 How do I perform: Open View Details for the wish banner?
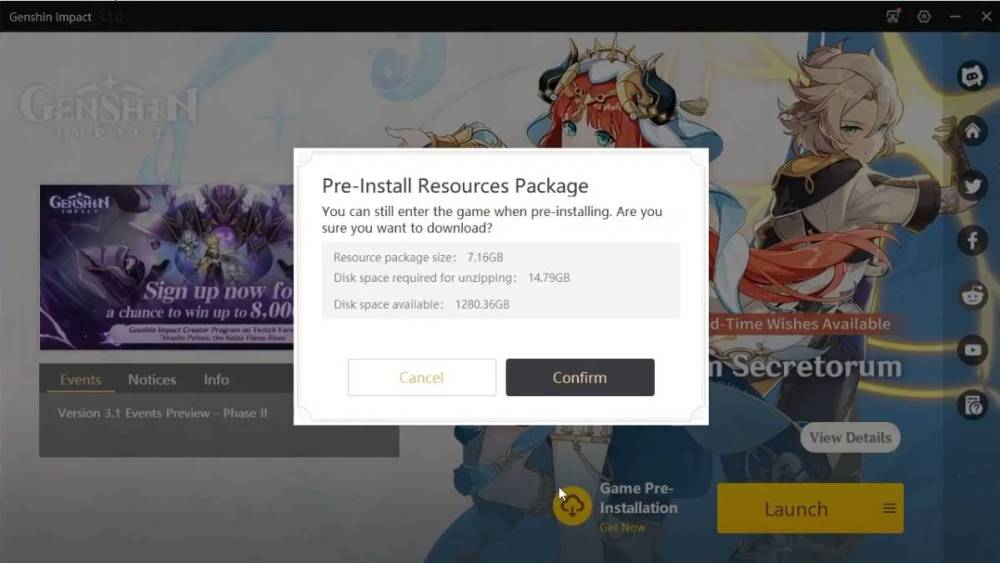tap(850, 437)
